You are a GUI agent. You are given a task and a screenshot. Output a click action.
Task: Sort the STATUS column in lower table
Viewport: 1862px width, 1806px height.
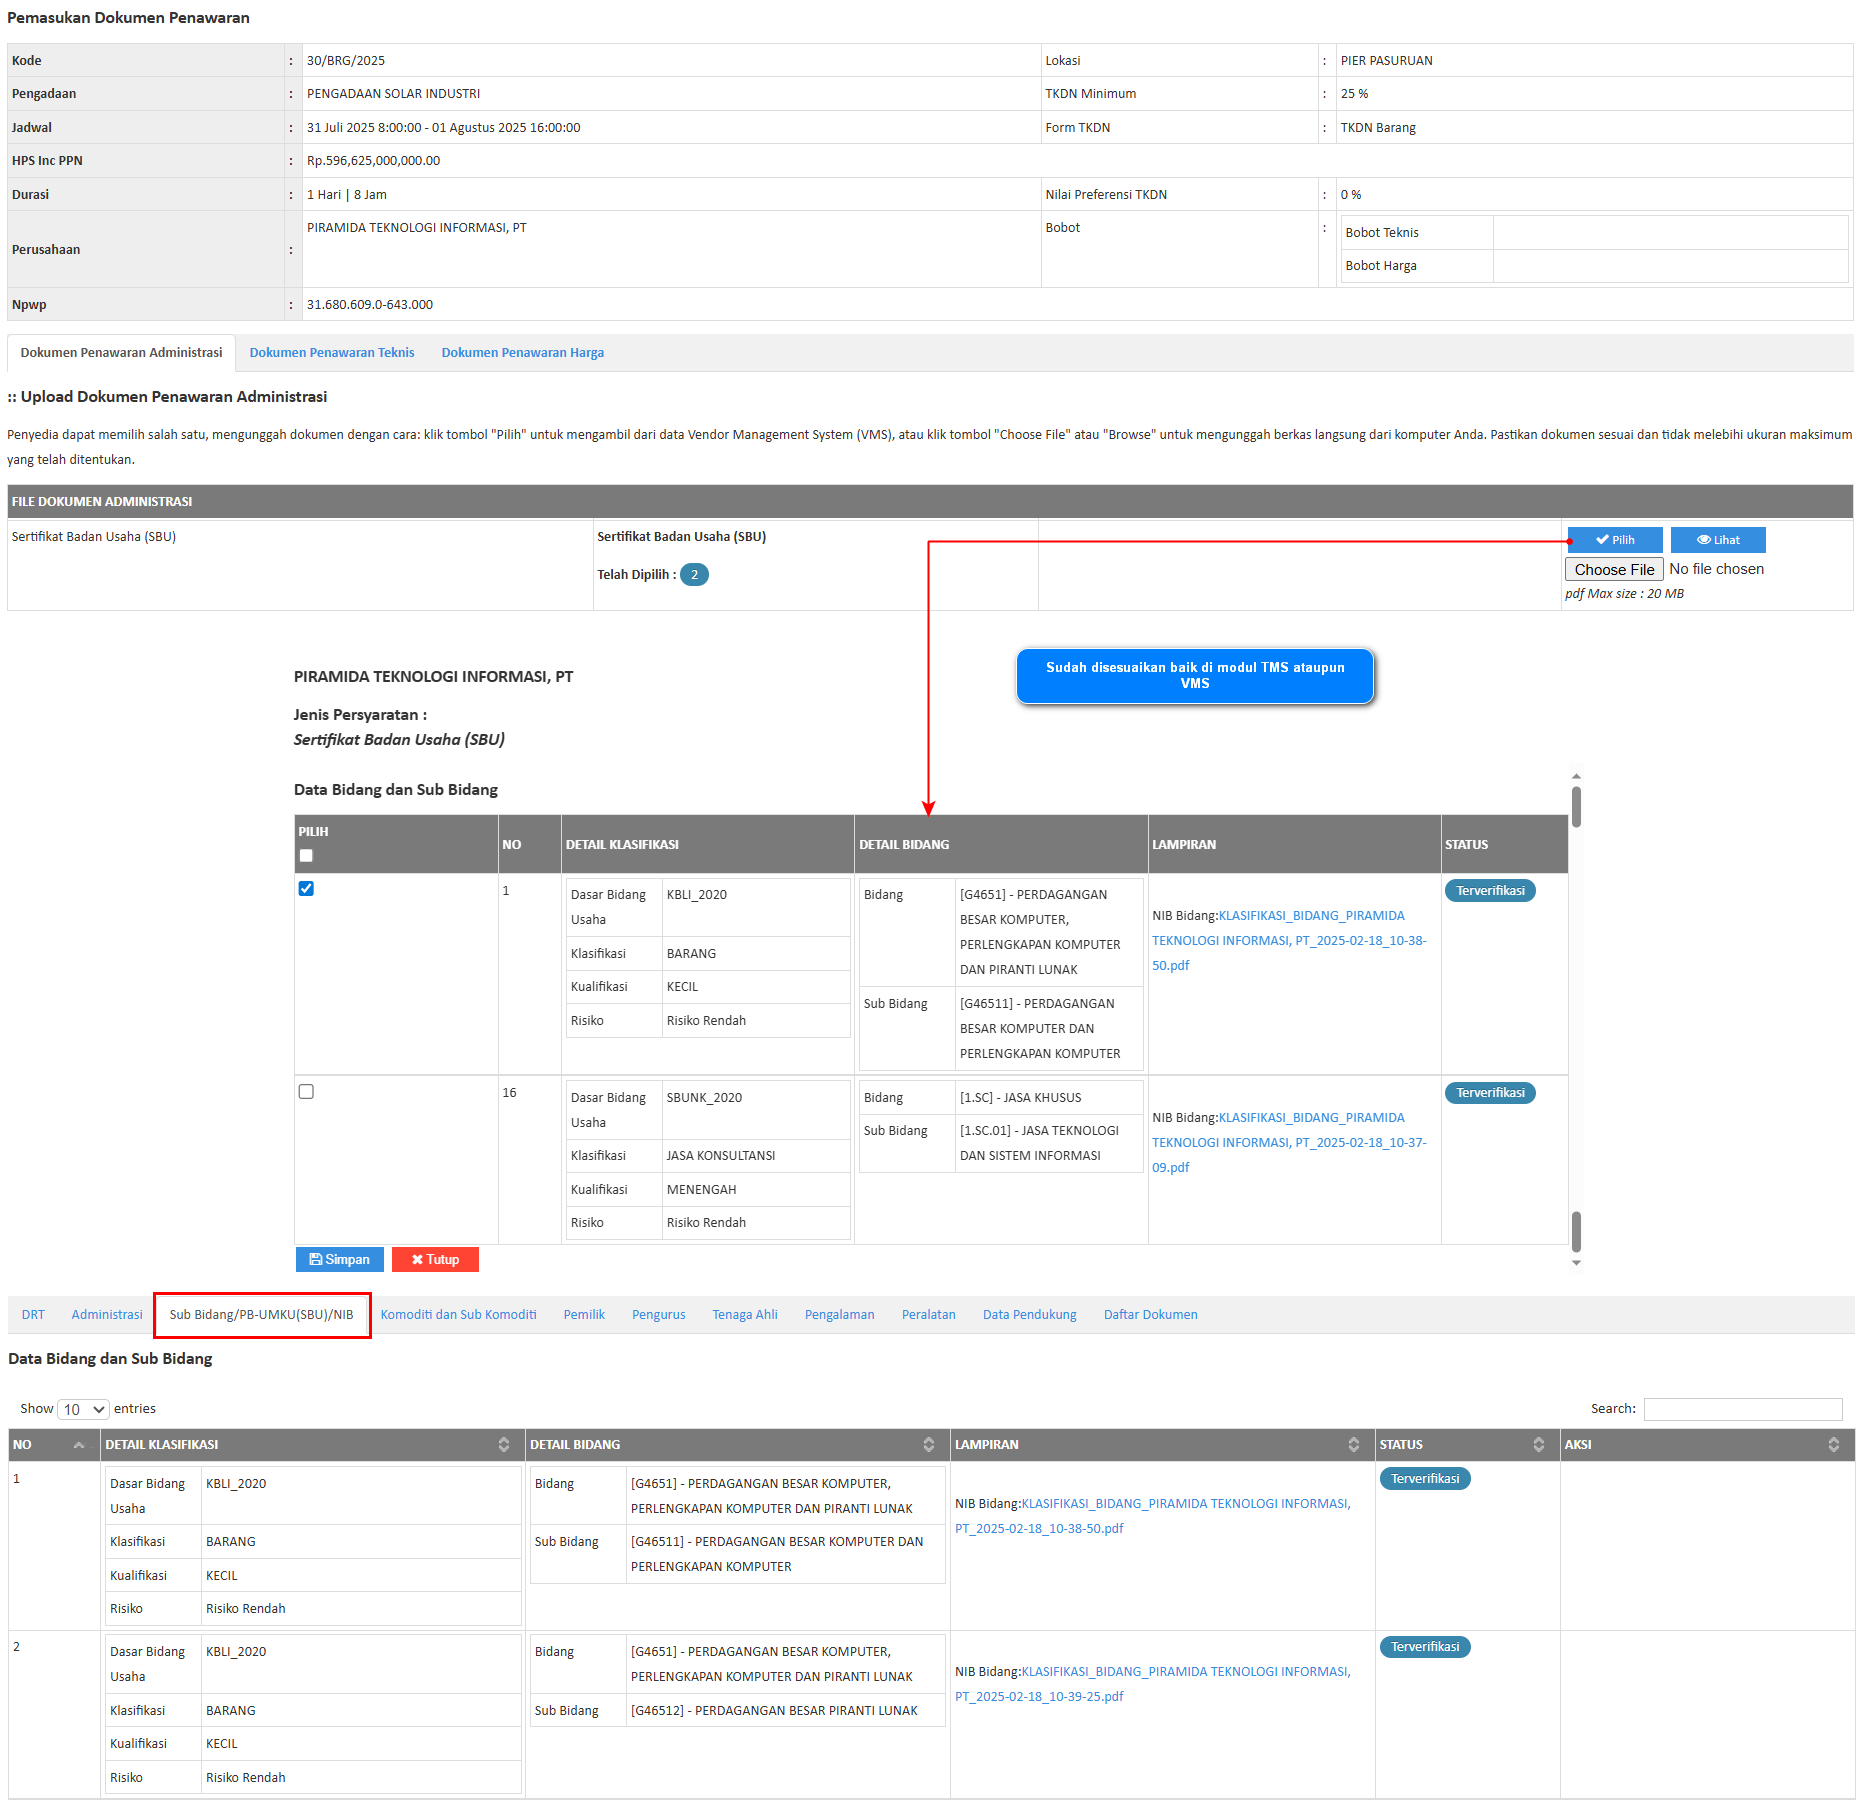point(1538,1445)
